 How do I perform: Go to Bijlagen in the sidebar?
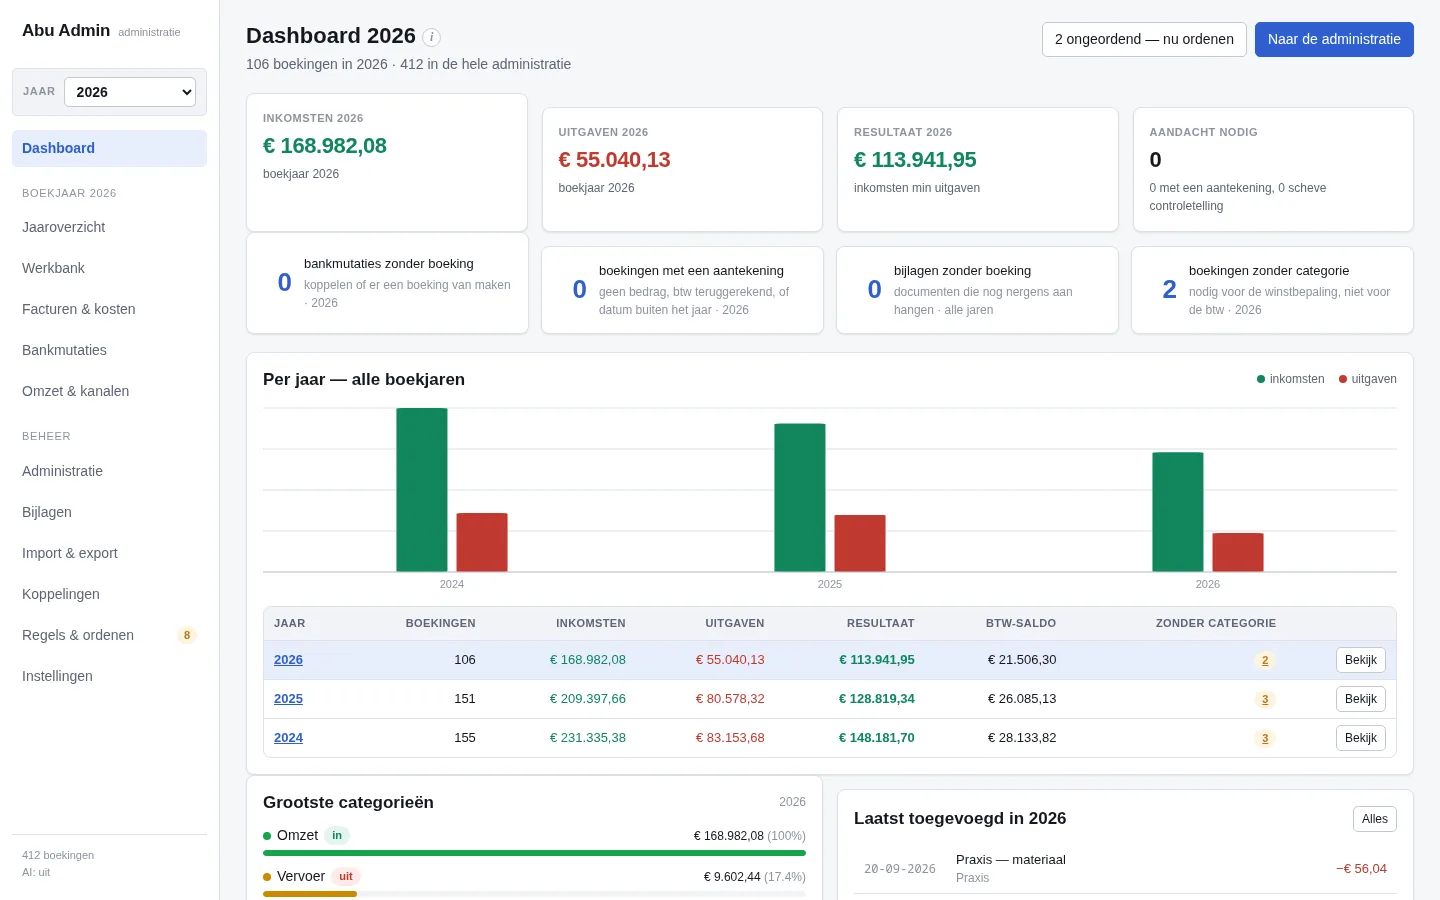point(109,512)
